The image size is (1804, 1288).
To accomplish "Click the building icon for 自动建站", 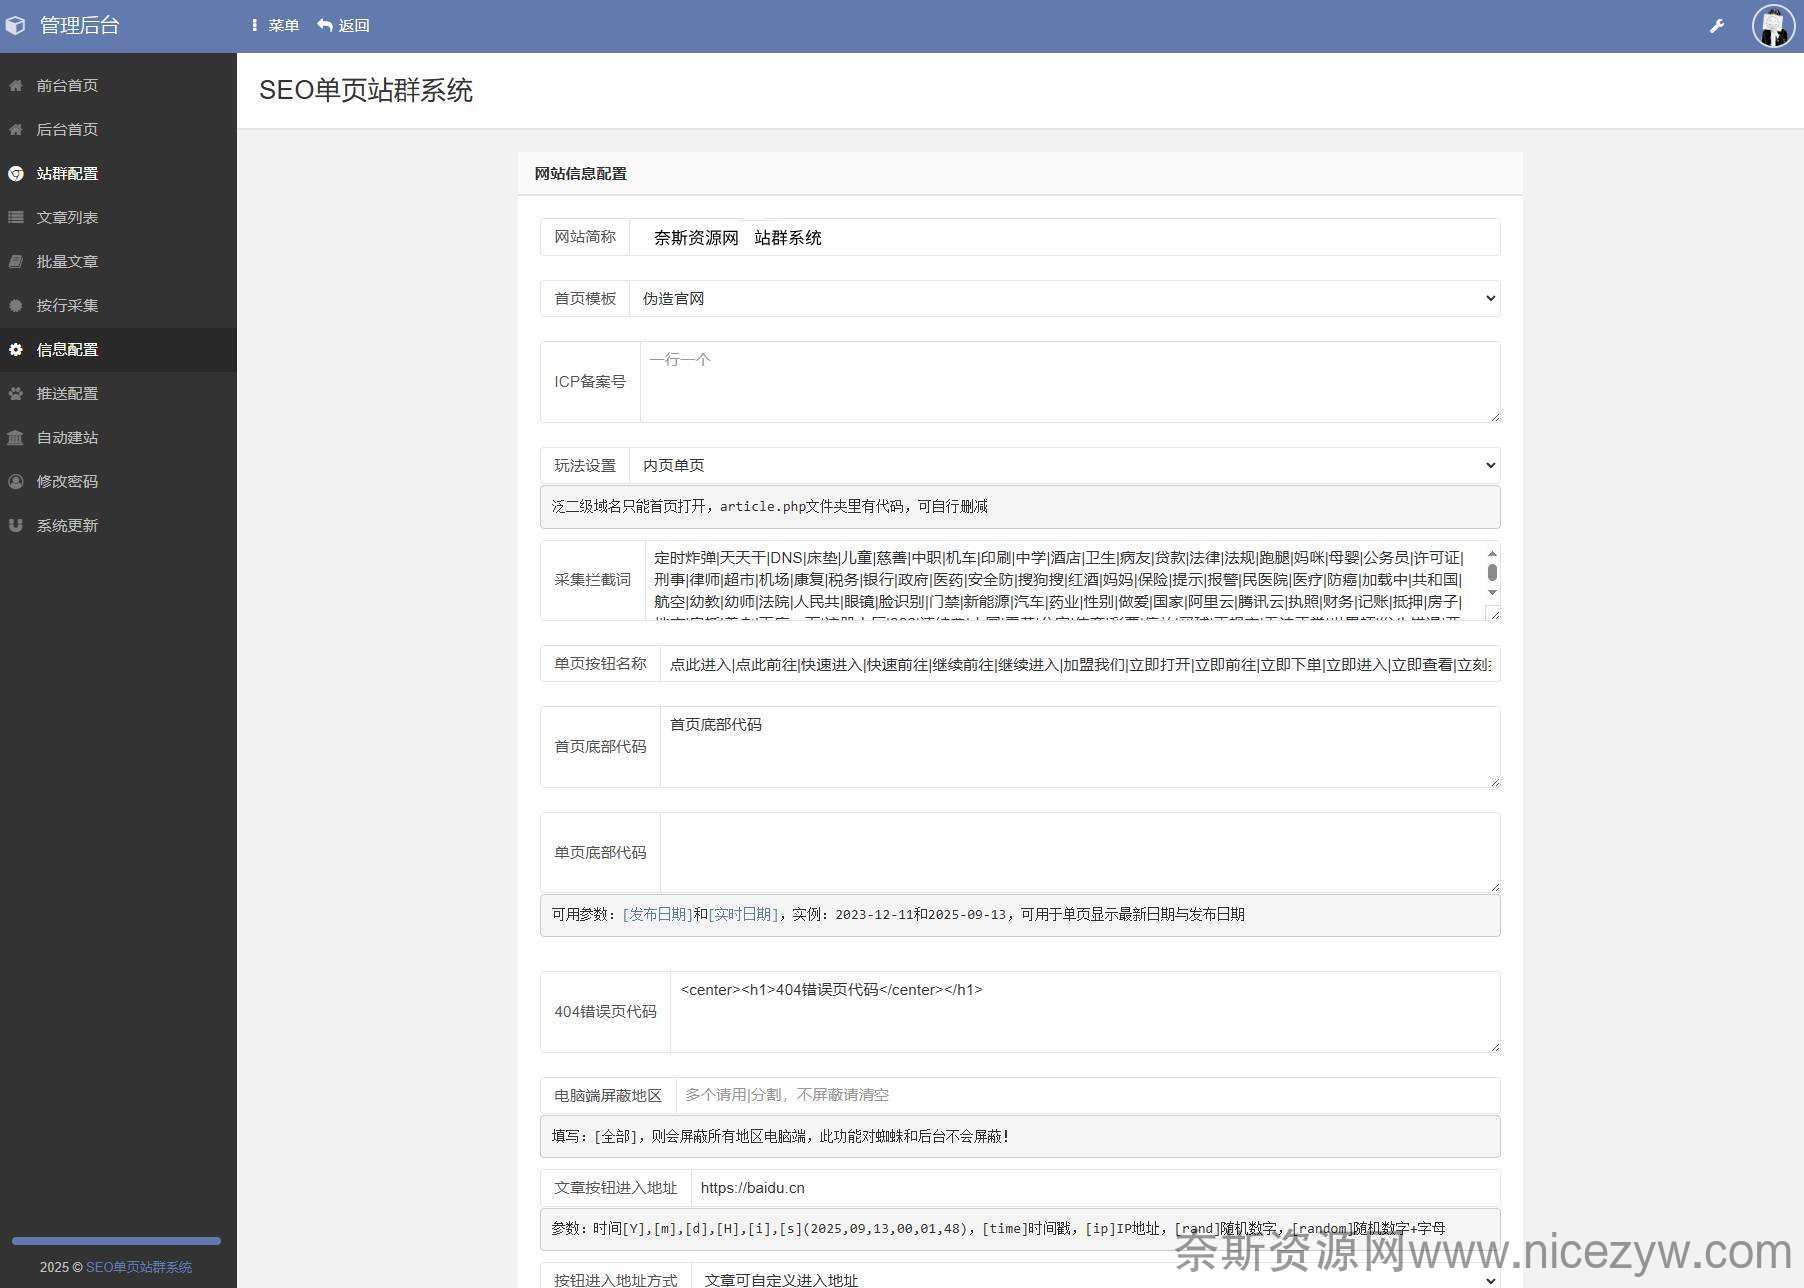I will tap(16, 438).
